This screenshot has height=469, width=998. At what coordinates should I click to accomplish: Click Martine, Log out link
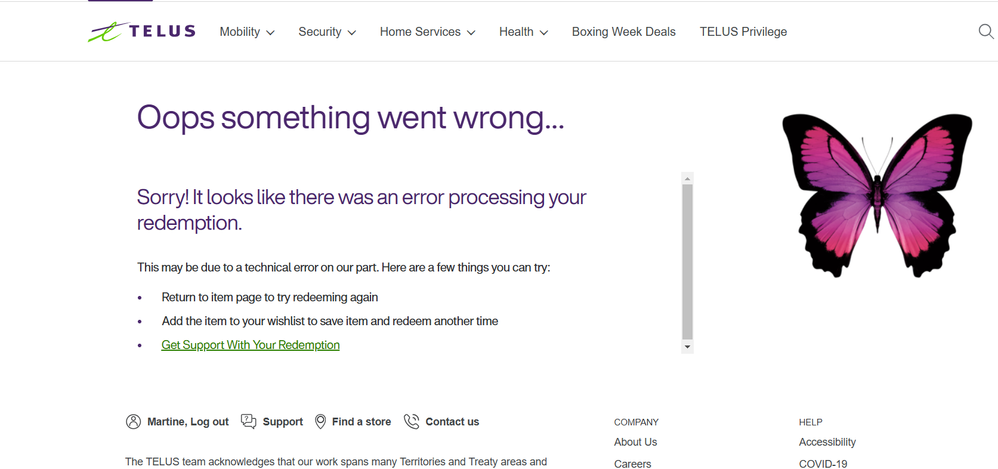[188, 422]
